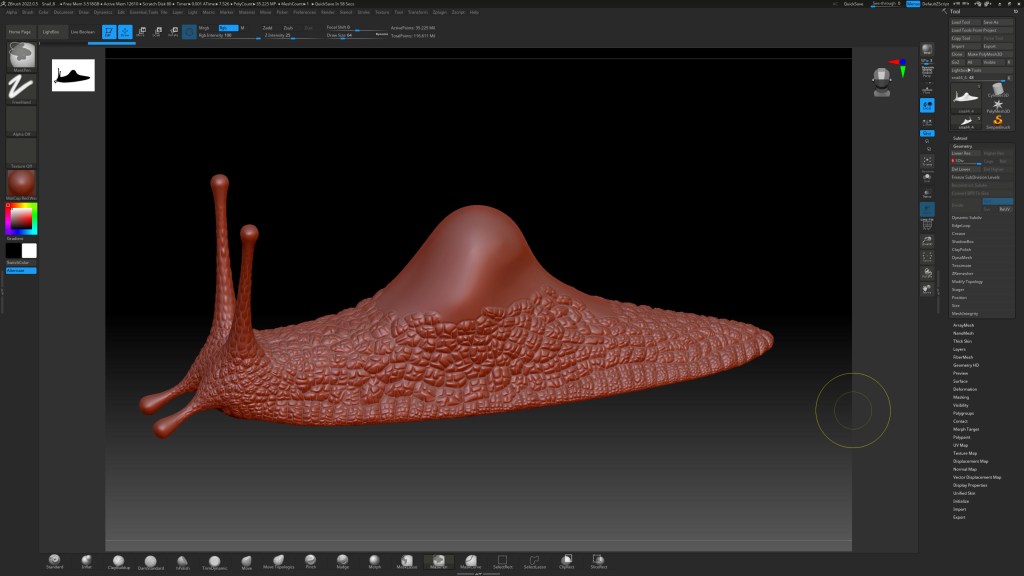
Task: Open the MatCap Red Wax material
Action: tap(21, 184)
